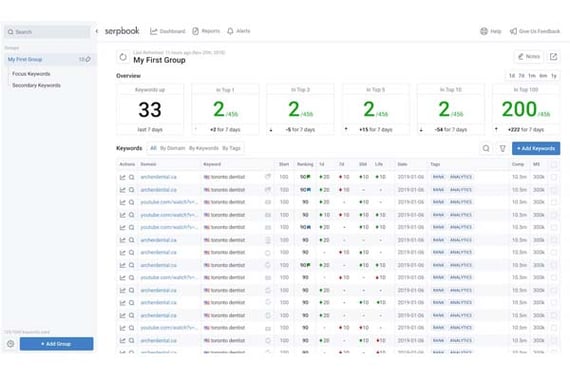Click the ANALYTICS tag in first row
Viewport: 570px width, 380px height.
pos(461,177)
